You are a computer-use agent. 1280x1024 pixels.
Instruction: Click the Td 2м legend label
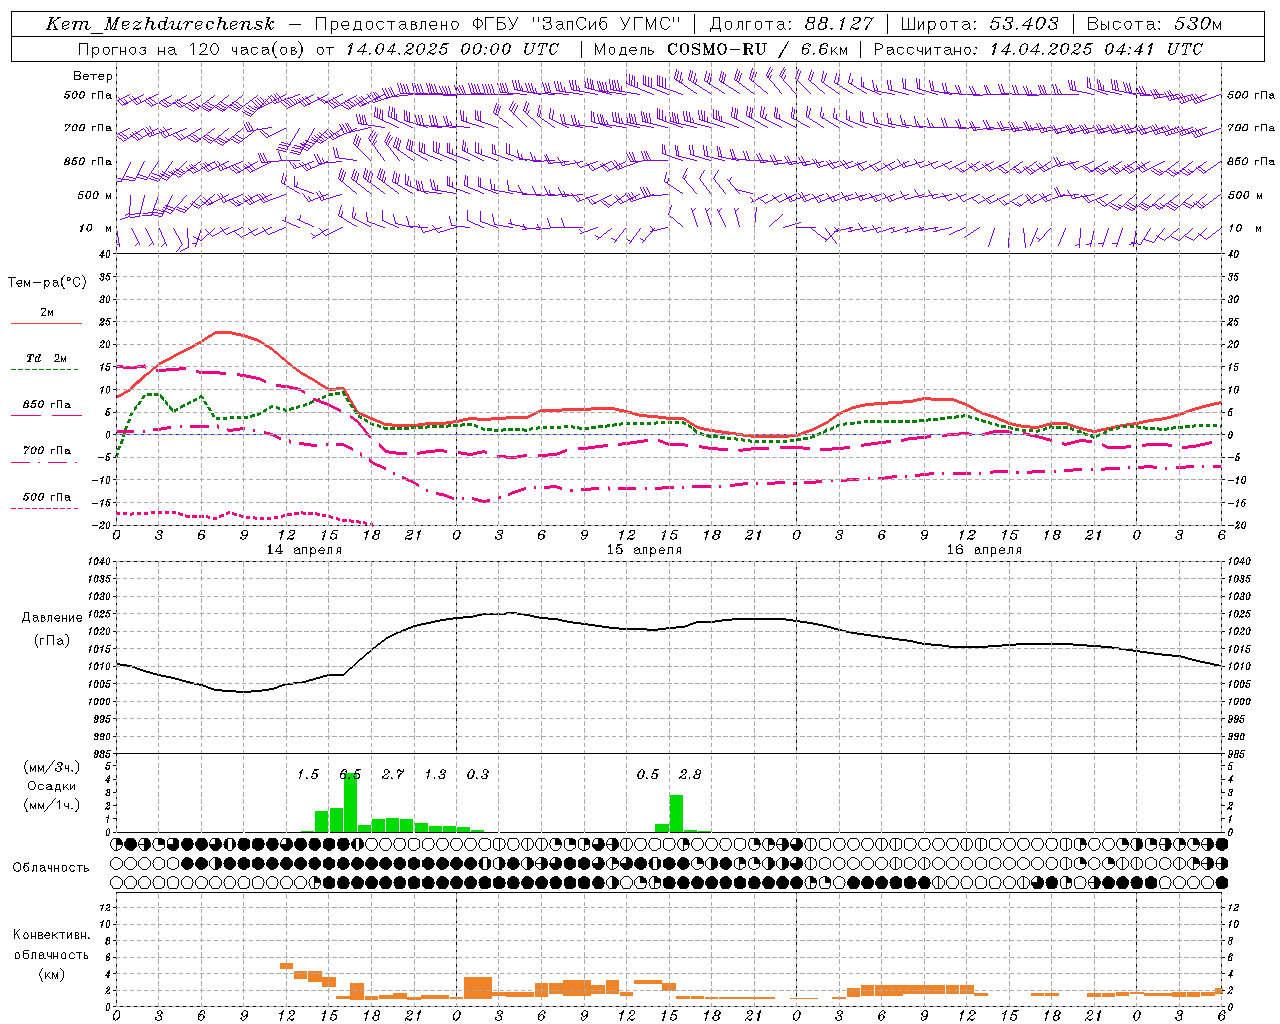tap(47, 358)
